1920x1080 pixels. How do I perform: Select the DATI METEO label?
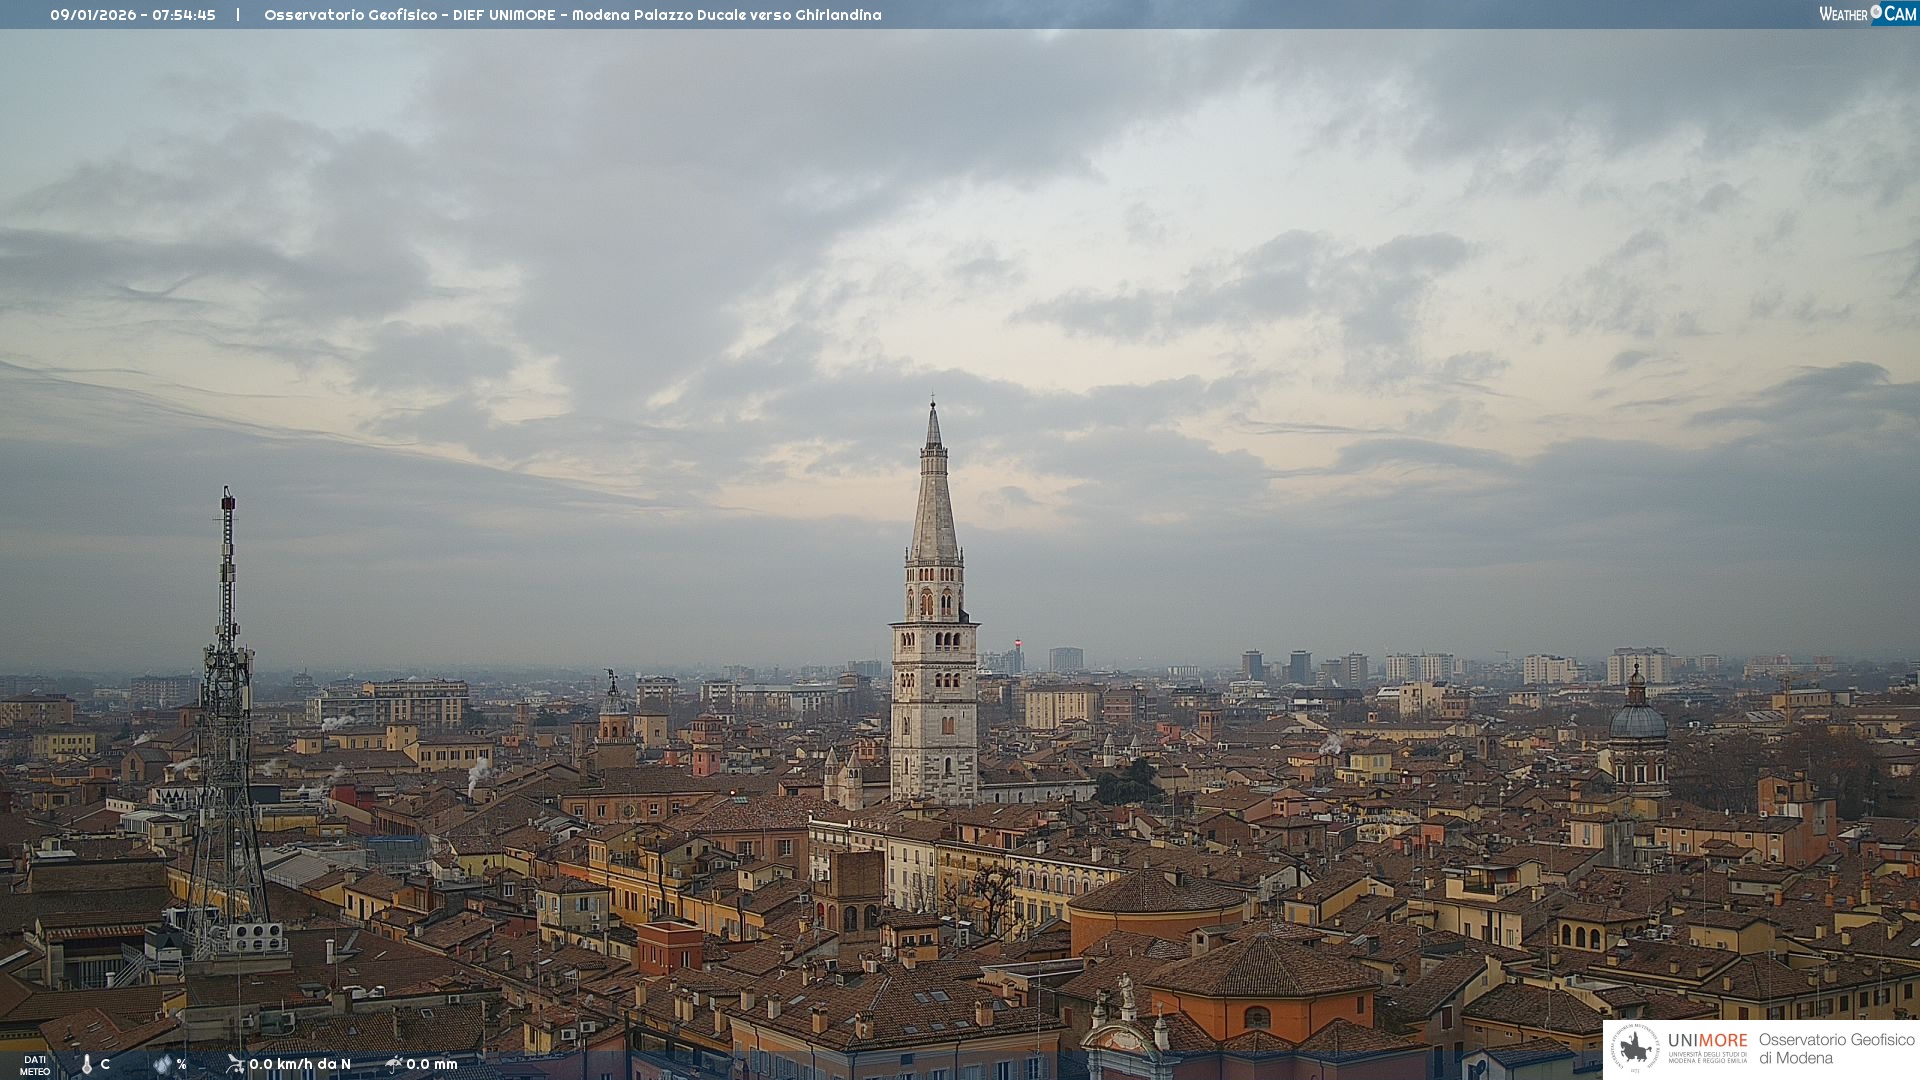click(x=34, y=1065)
